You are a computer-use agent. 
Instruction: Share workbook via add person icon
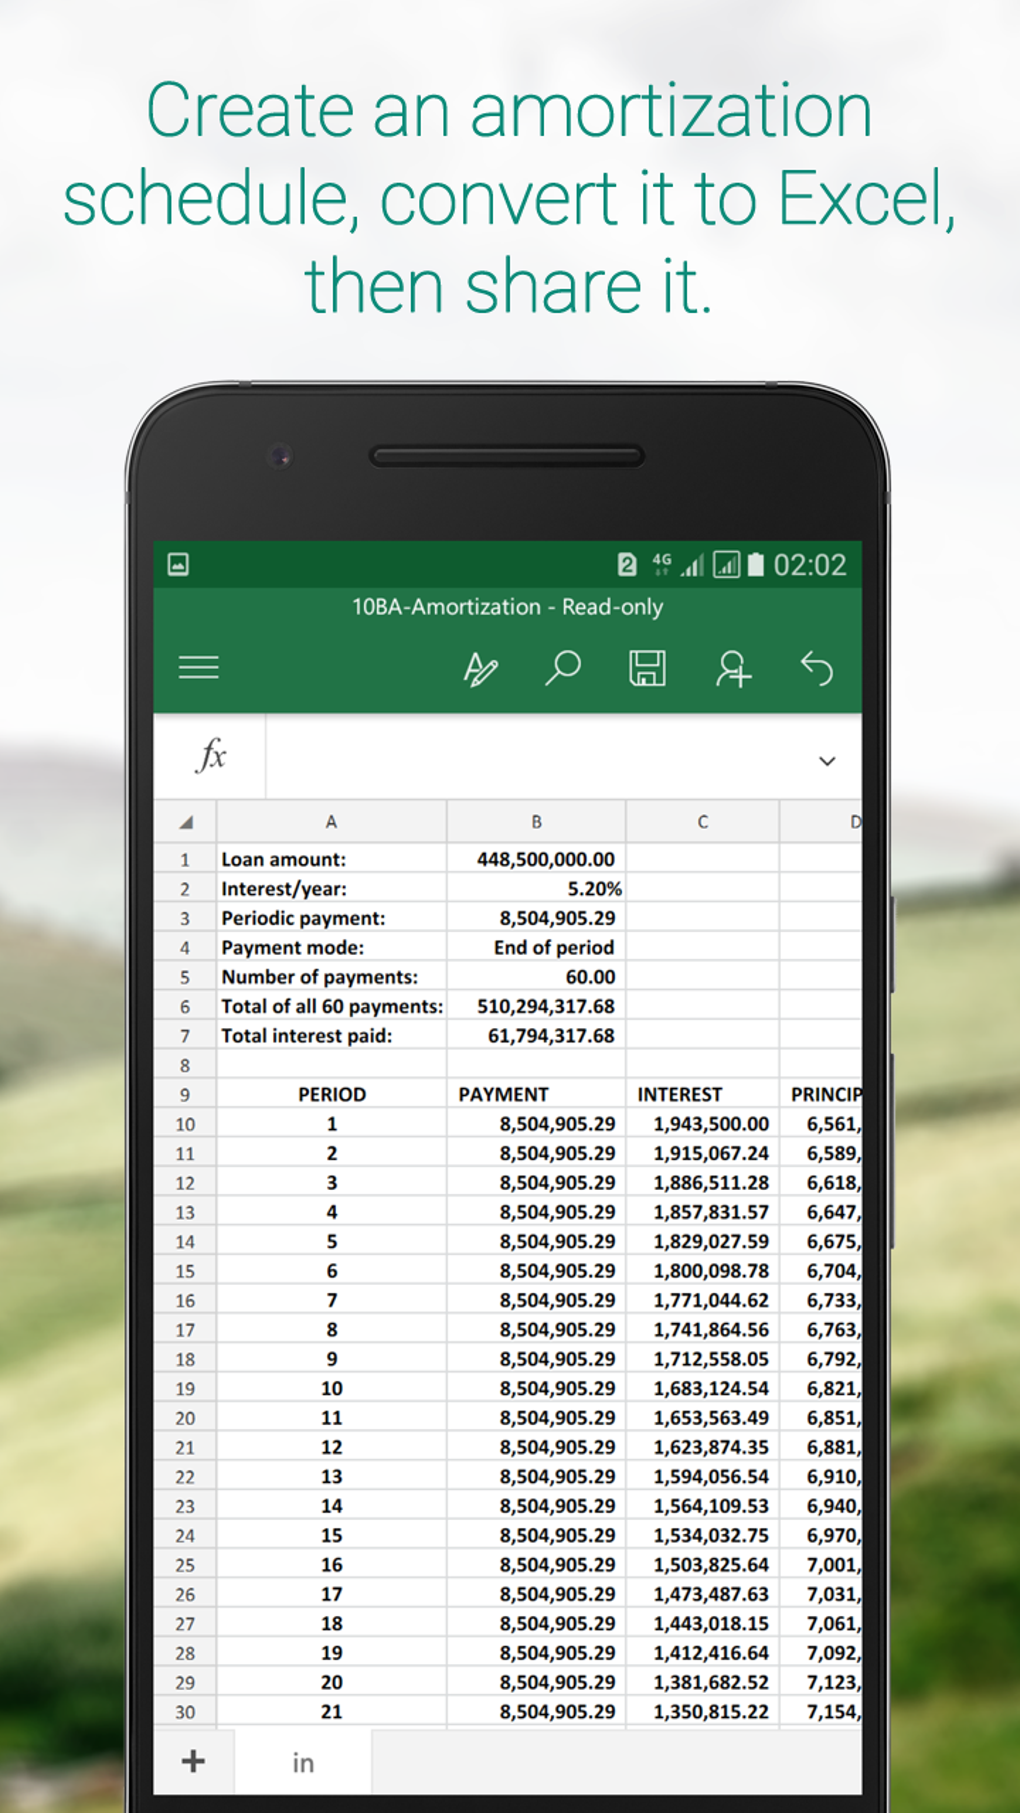coord(733,668)
